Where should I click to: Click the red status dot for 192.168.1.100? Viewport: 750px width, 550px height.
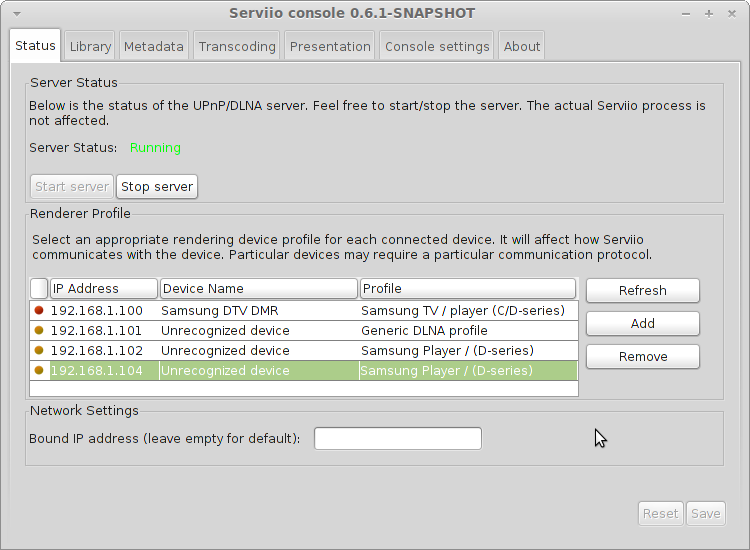point(39,310)
